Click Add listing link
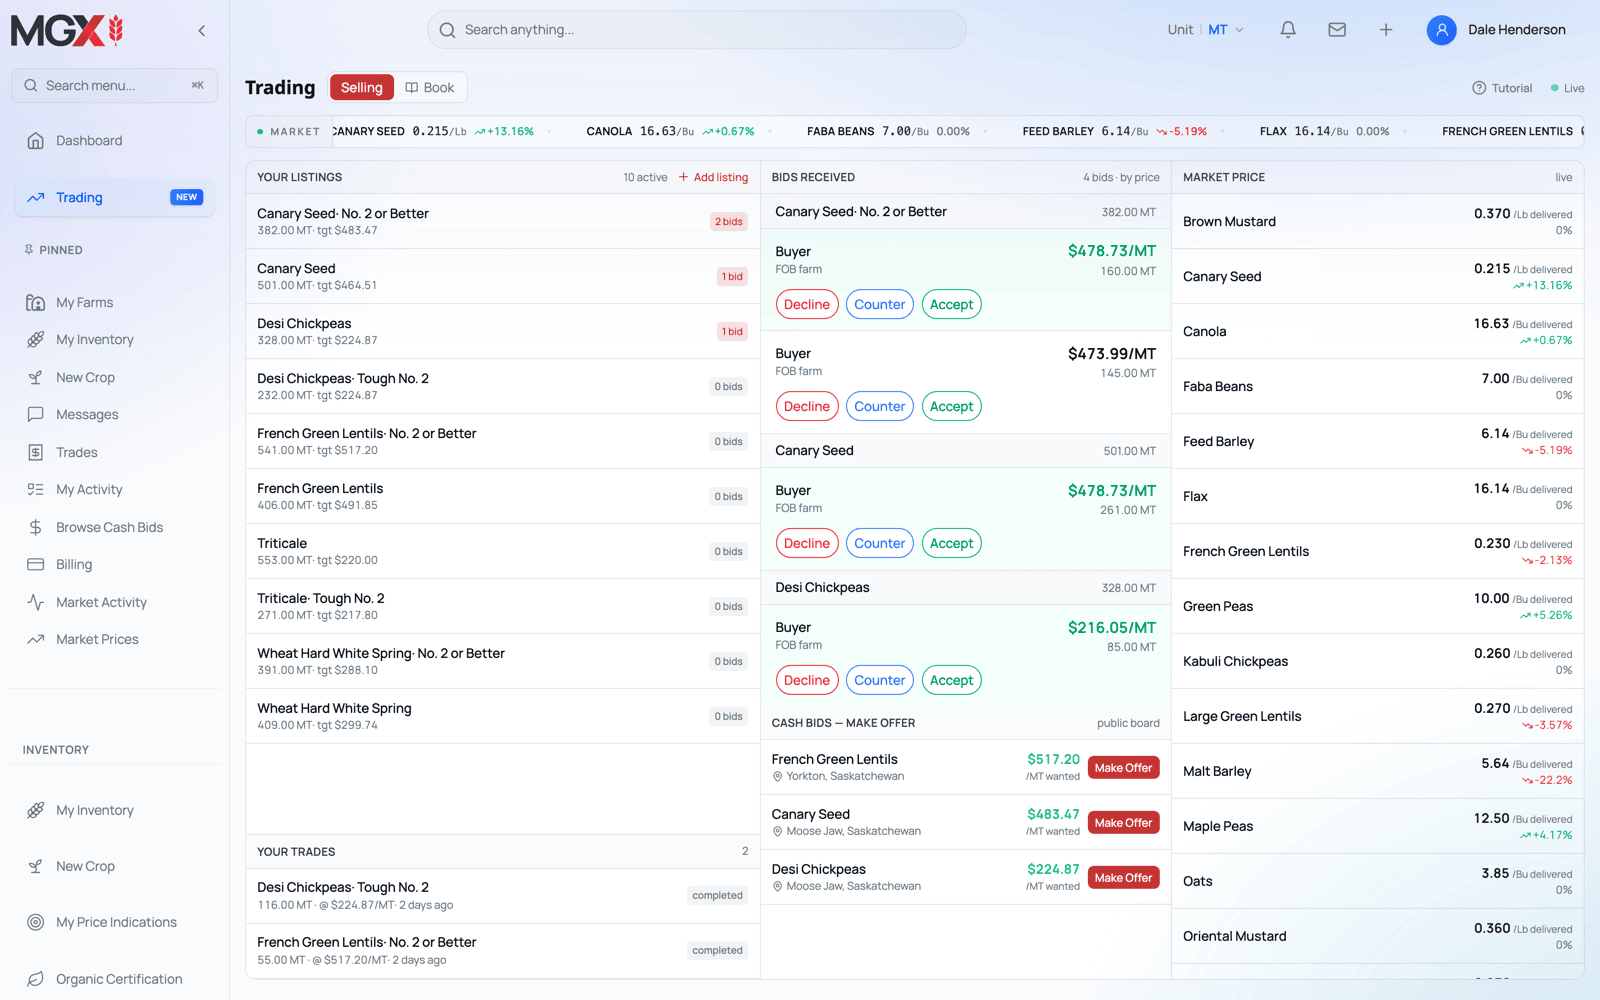The image size is (1600, 1000). (x=713, y=178)
